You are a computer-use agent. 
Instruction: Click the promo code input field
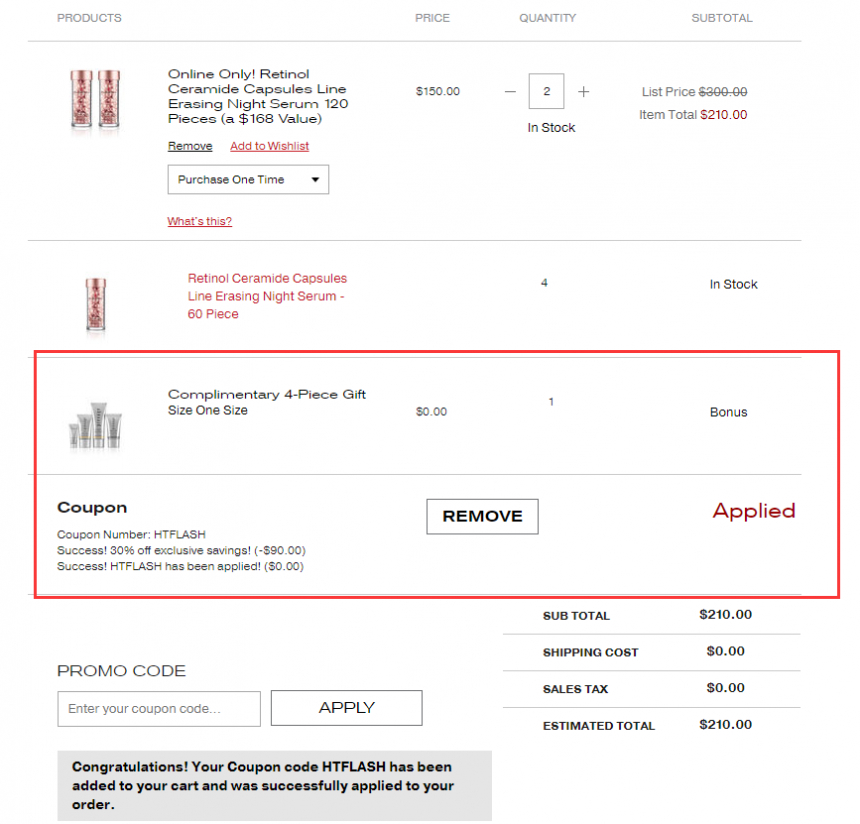coord(159,709)
